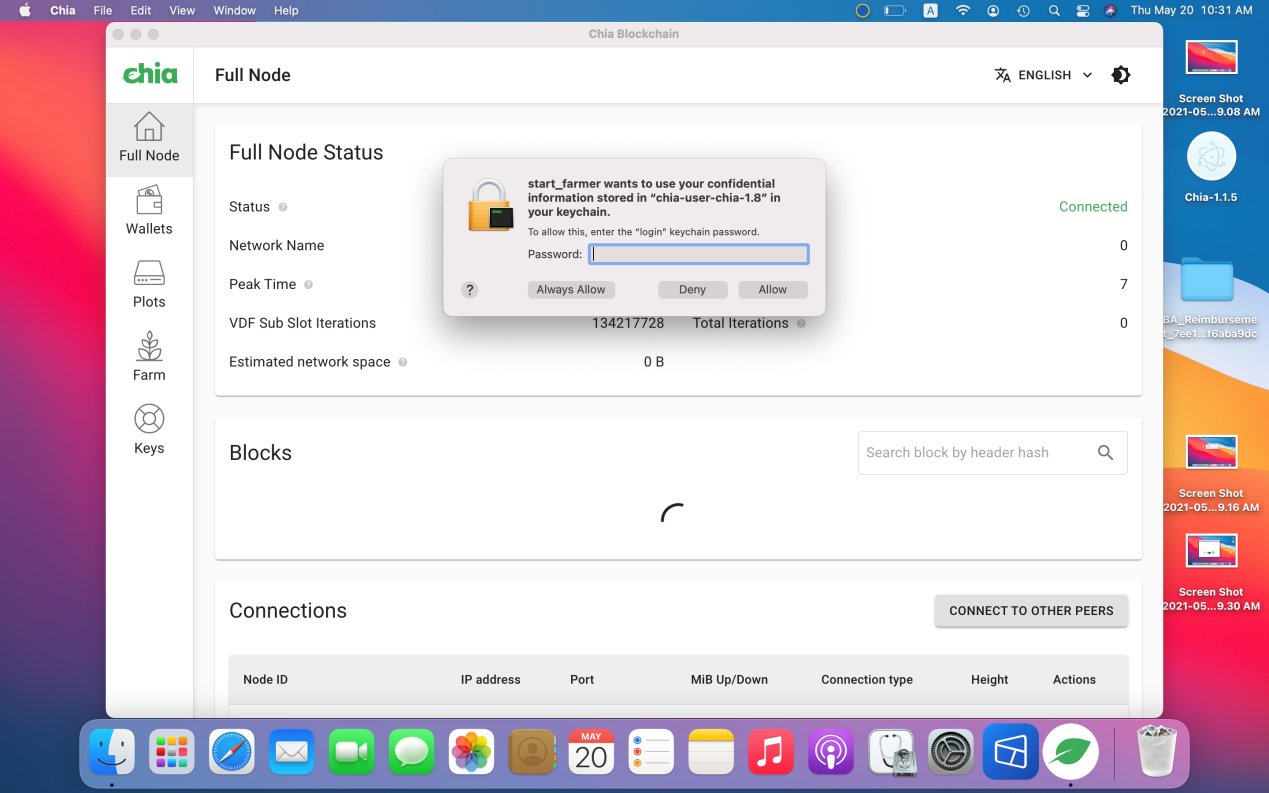This screenshot has height=793, width=1269.
Task: Open the Help menu
Action: pyautogui.click(x=286, y=10)
